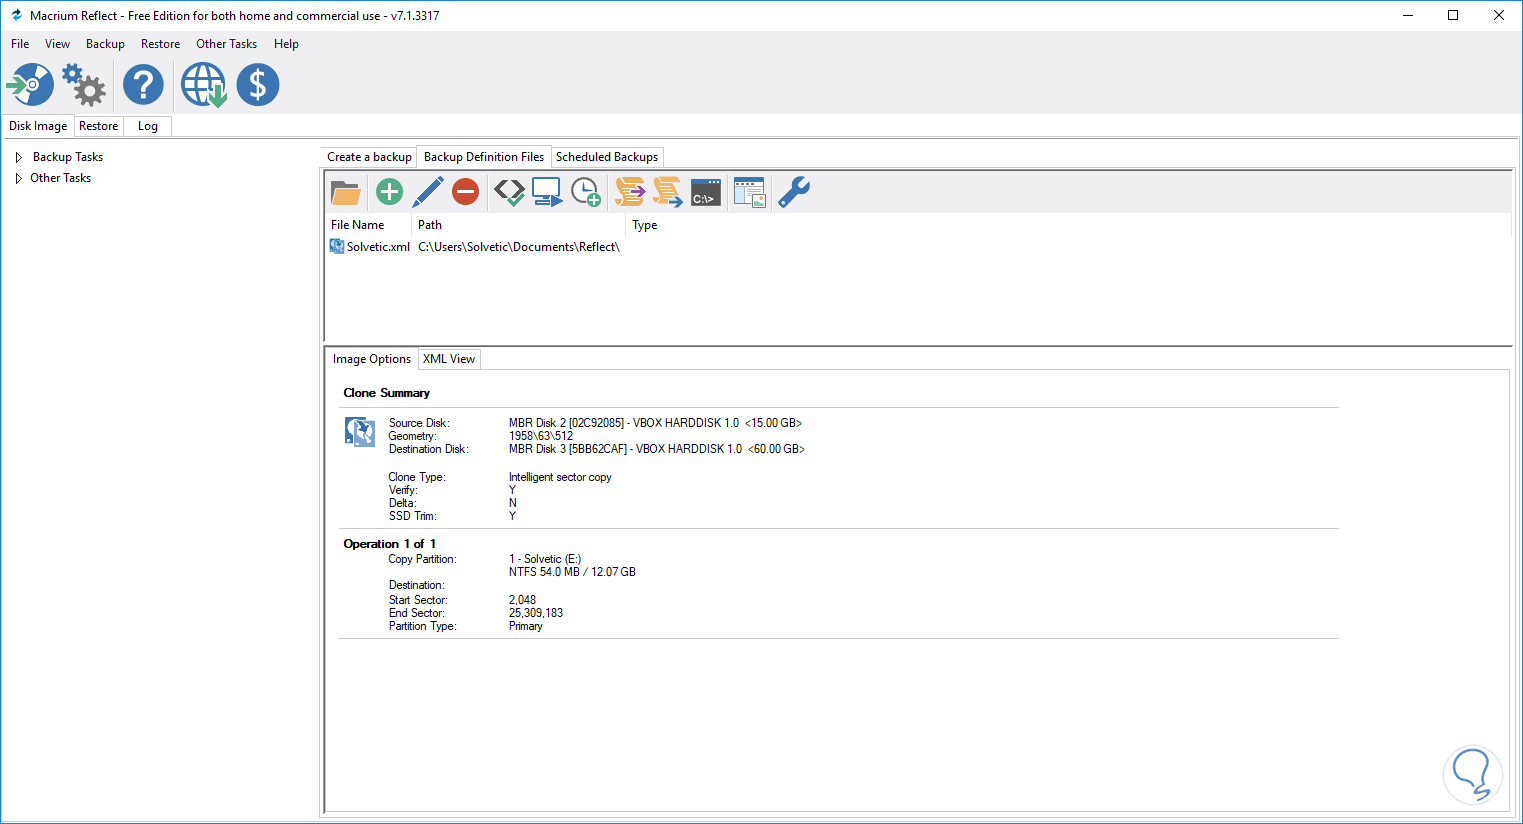Switch to the XML View tab
The height and width of the screenshot is (824, 1523).
pos(449,359)
